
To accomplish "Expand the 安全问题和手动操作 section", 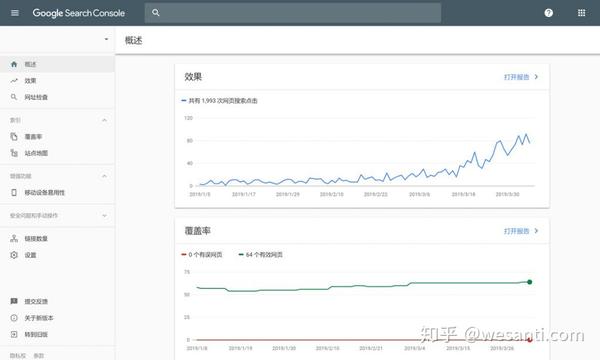I will point(104,215).
